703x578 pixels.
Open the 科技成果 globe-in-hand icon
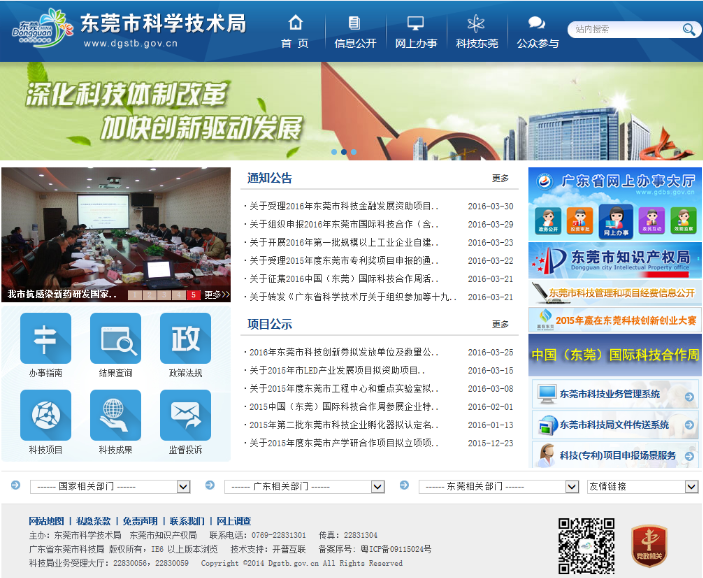115,415
